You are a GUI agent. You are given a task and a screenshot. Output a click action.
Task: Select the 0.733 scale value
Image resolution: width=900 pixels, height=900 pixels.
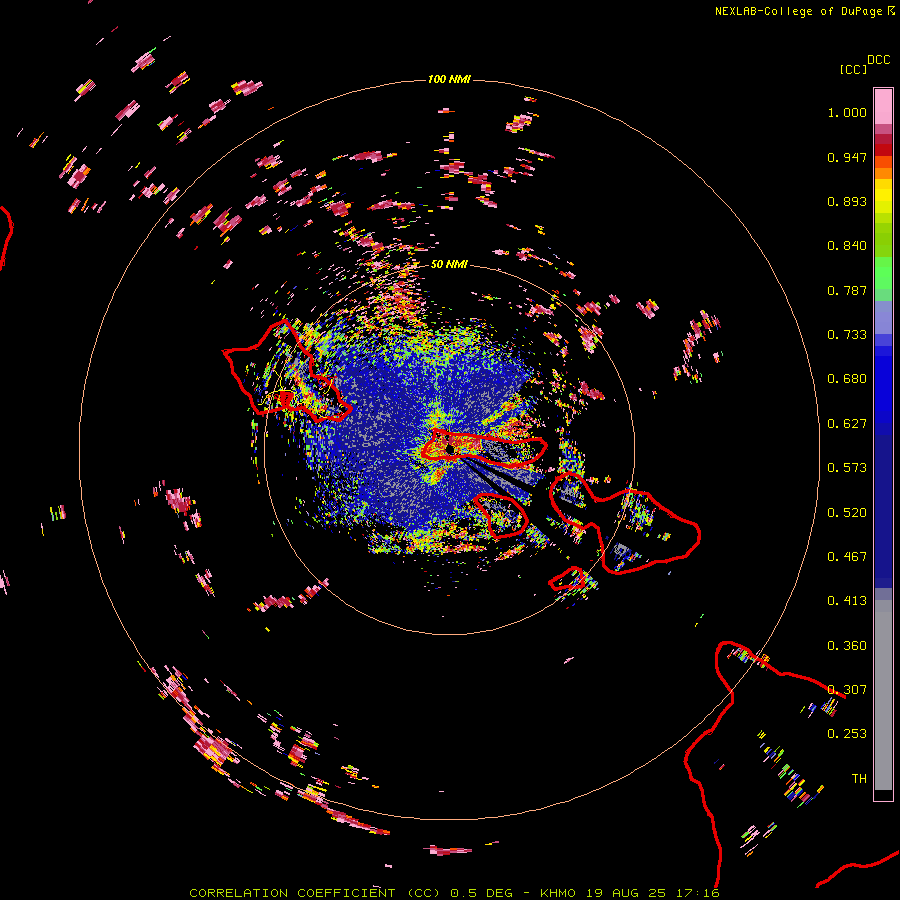click(847, 335)
